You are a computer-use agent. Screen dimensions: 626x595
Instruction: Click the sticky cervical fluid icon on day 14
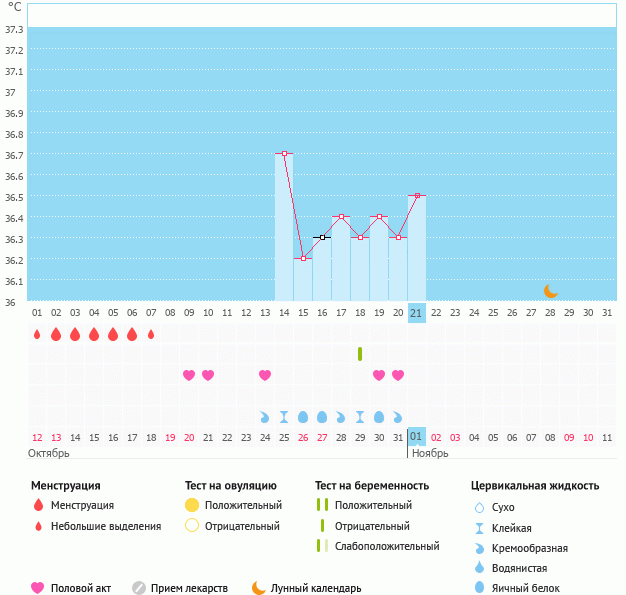[x=284, y=416]
